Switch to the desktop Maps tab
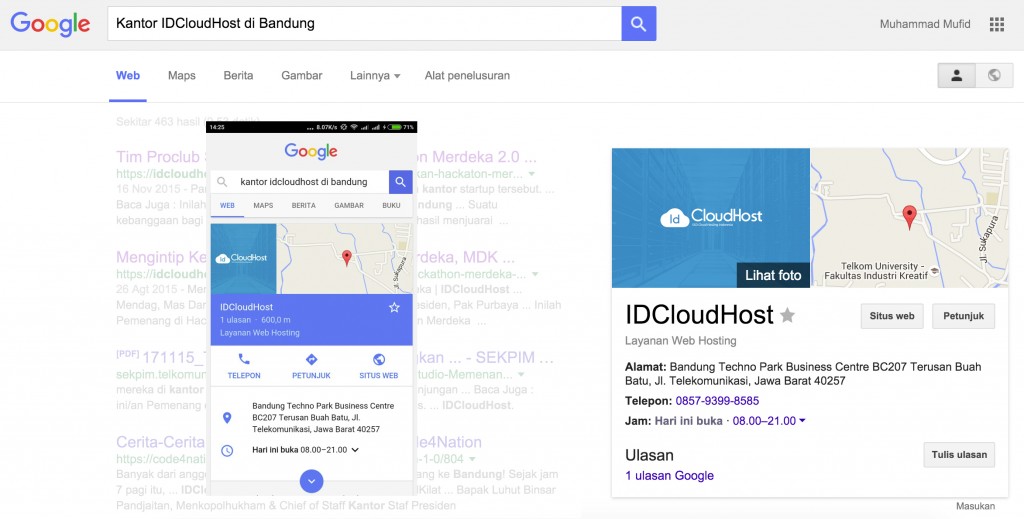The height and width of the screenshot is (519, 1024). coord(182,76)
